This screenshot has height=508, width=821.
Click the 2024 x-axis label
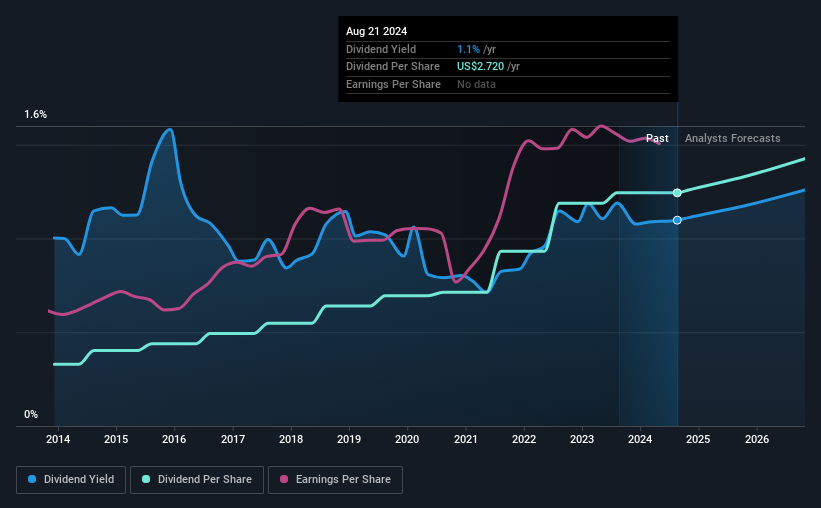pyautogui.click(x=640, y=439)
